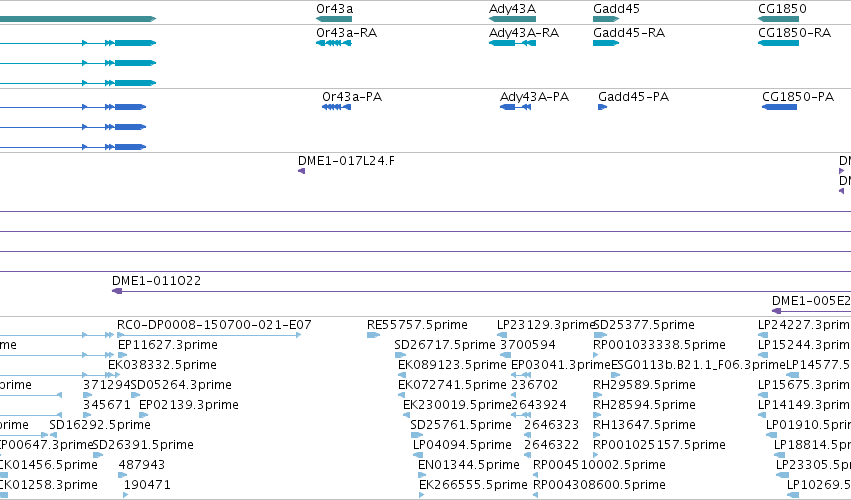Click the Or43a-RA transcript glyph
The width and height of the screenshot is (851, 500).
[x=334, y=43]
